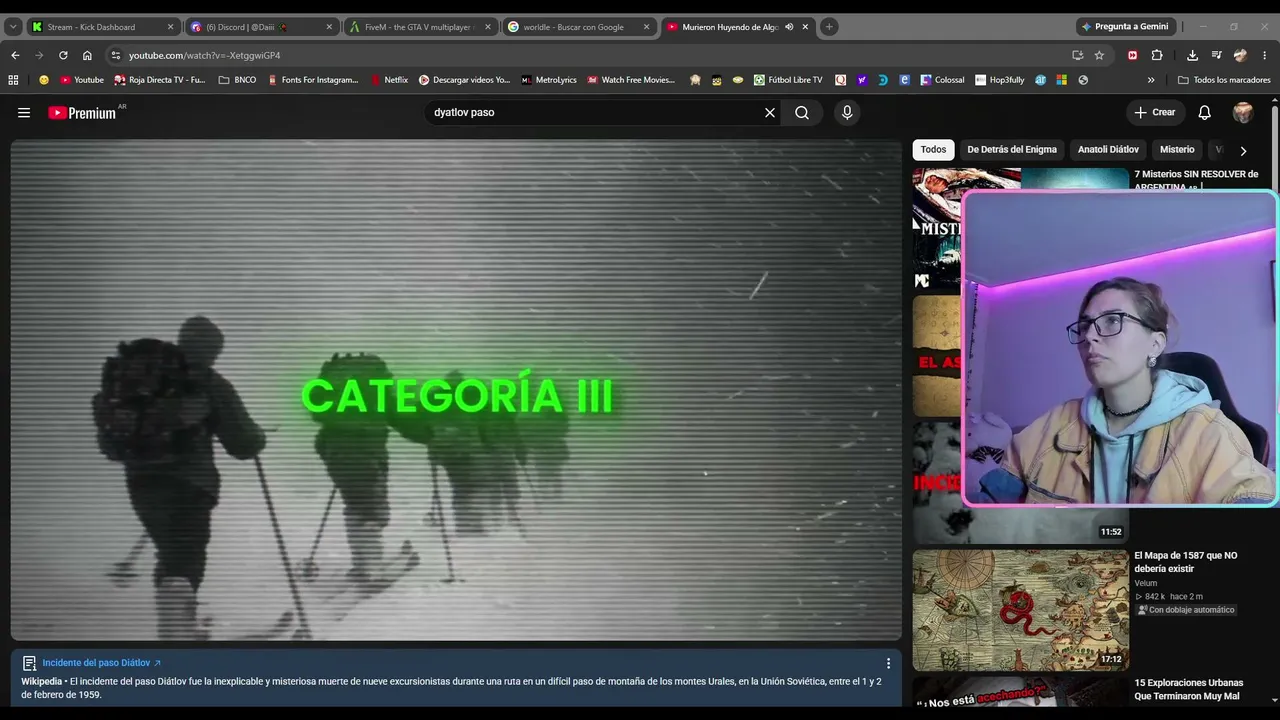View site information for youtube.com
This screenshot has height=720, width=1280.
pyautogui.click(x=116, y=55)
